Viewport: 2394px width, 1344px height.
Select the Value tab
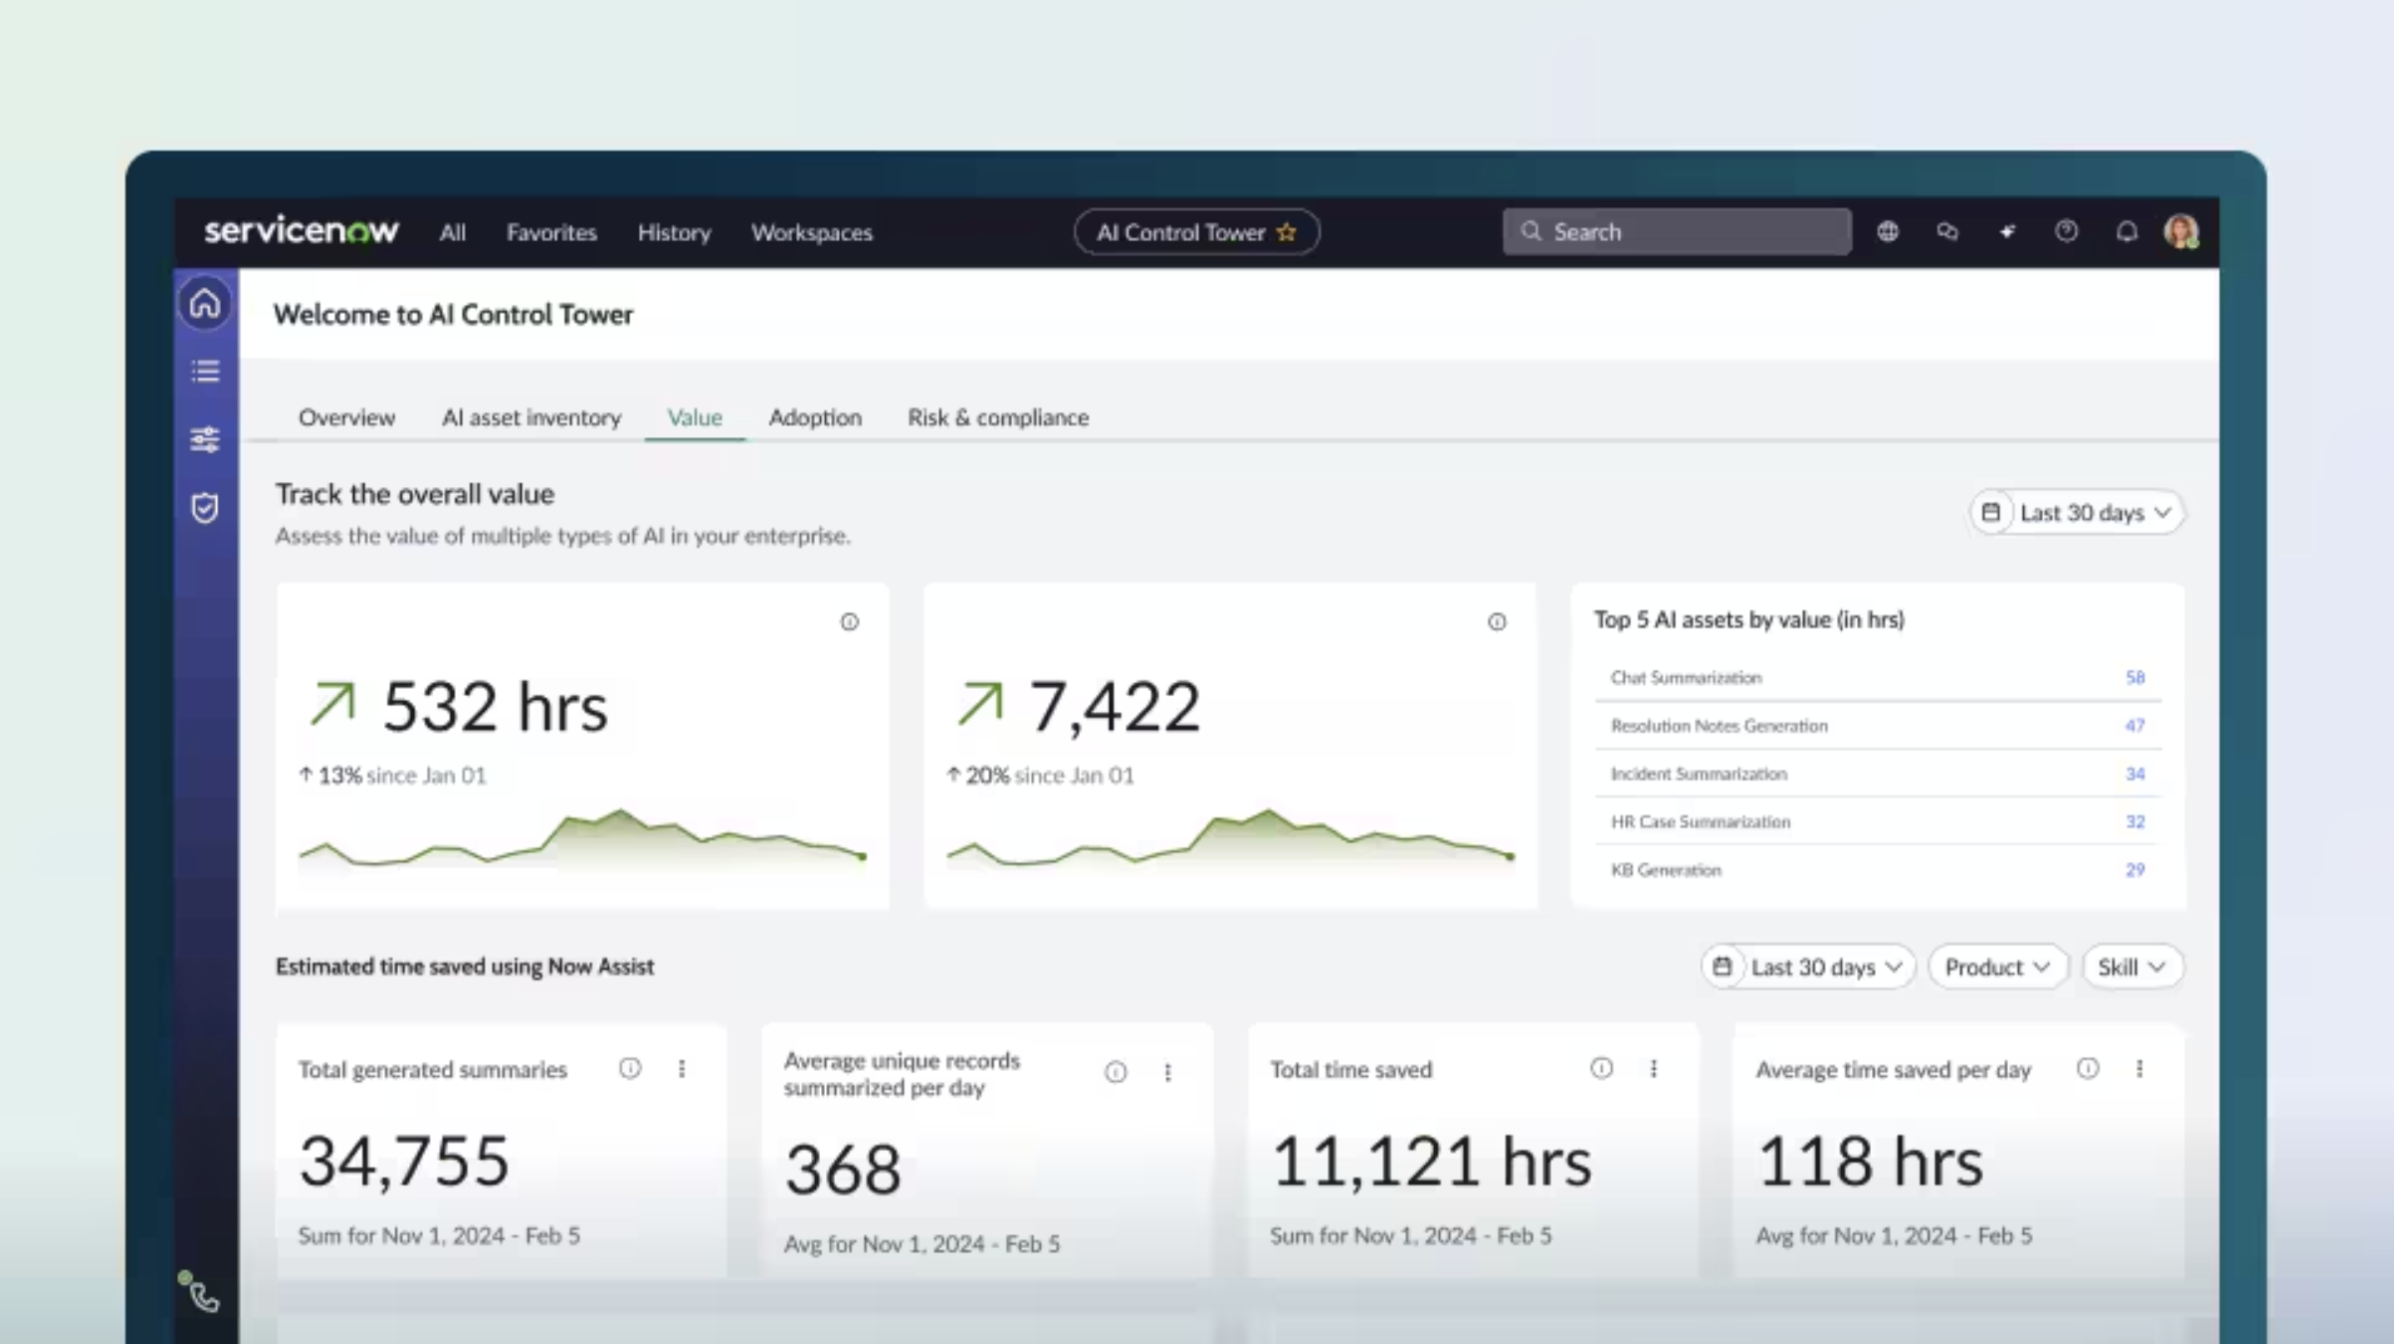point(695,417)
